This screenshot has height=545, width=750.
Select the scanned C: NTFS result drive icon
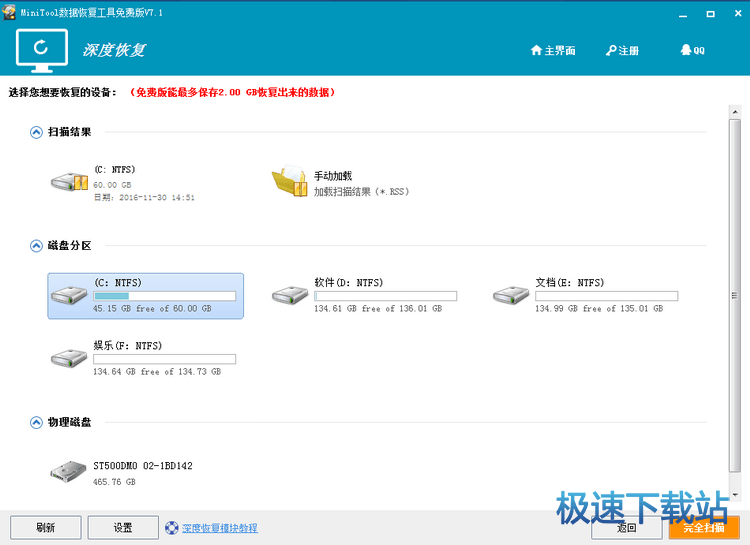(69, 182)
